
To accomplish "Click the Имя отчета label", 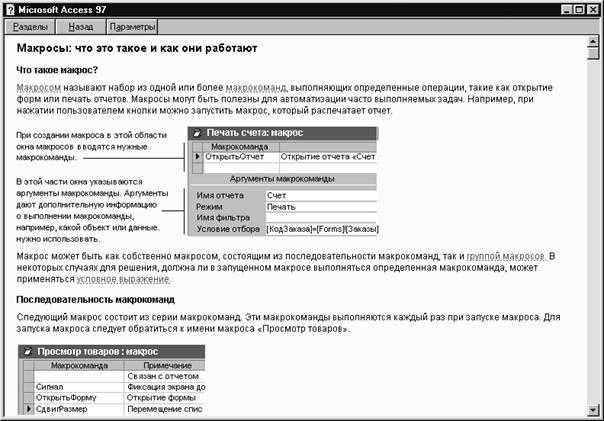I will point(220,196).
